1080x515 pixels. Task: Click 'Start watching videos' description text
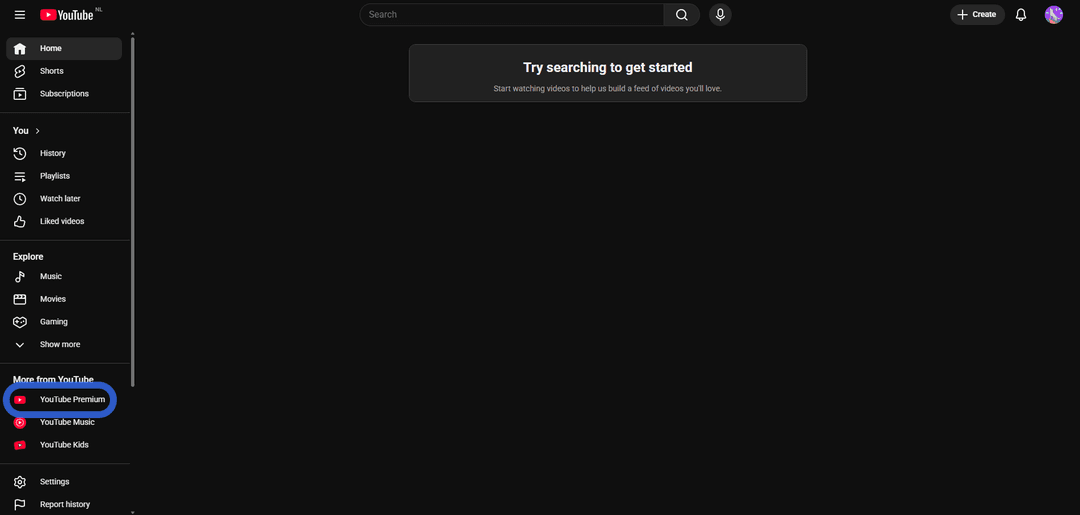(x=608, y=89)
